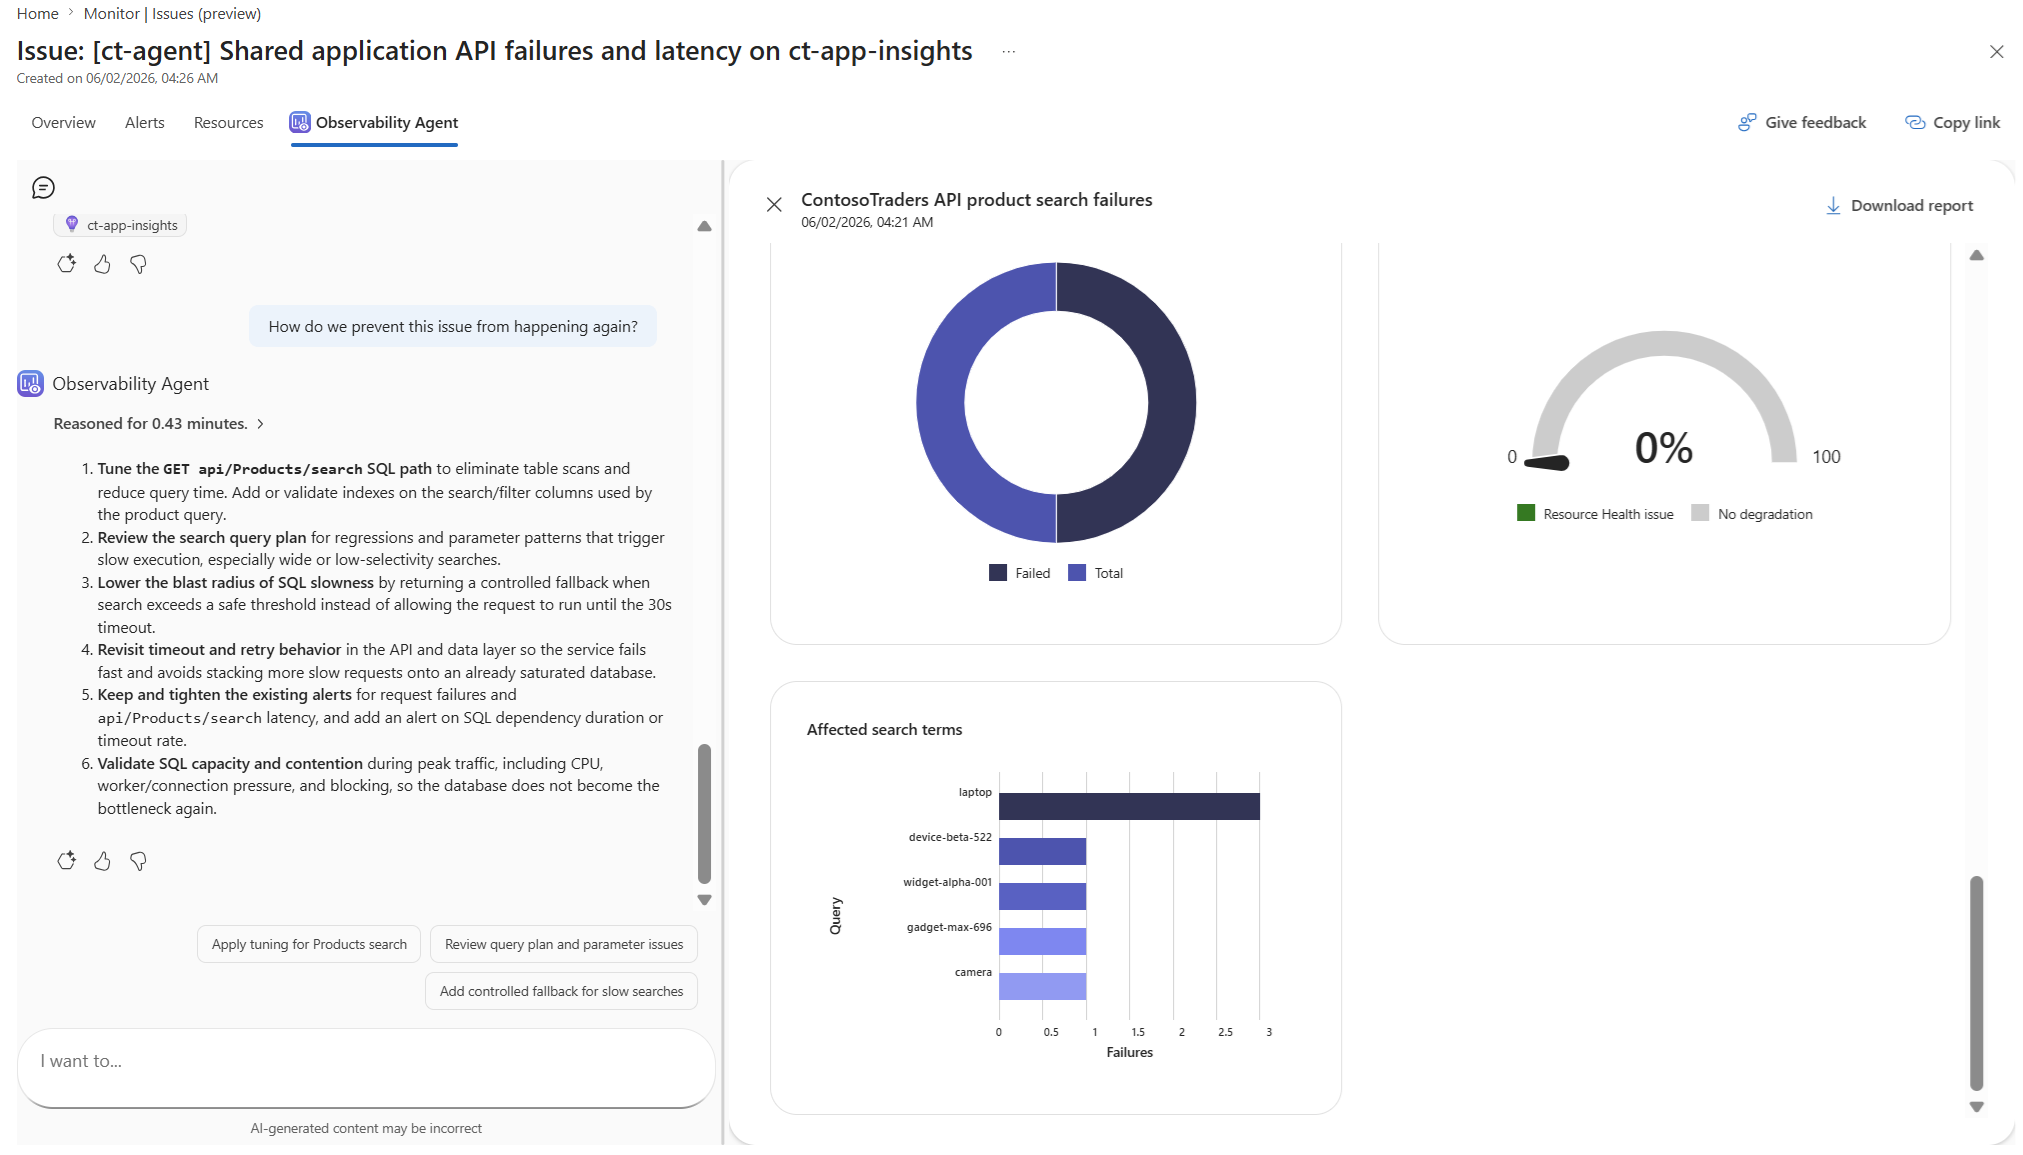This screenshot has height=1155, width=2023.
Task: Open the new chat icon
Action: tap(43, 188)
